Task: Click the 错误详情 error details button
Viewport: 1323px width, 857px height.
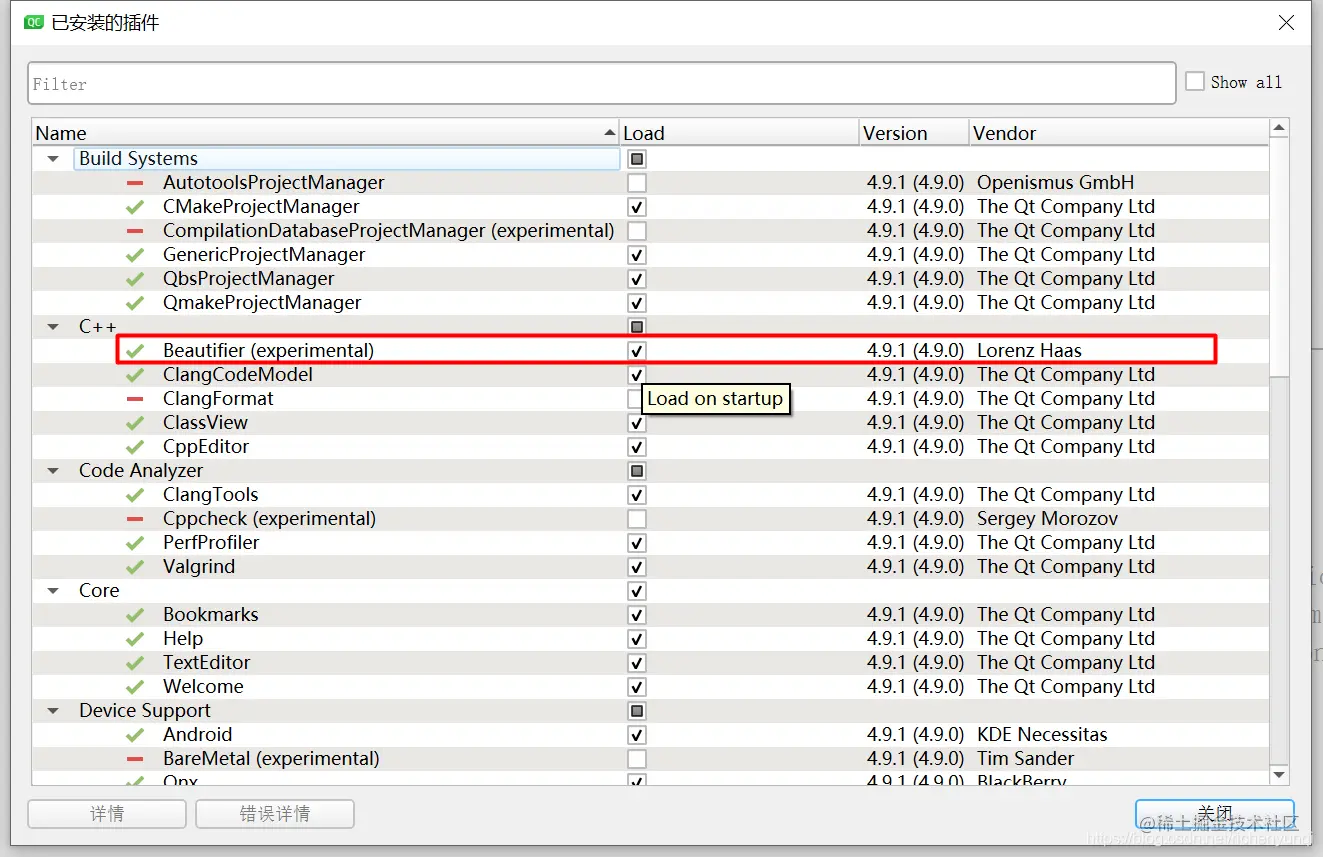Action: (275, 814)
